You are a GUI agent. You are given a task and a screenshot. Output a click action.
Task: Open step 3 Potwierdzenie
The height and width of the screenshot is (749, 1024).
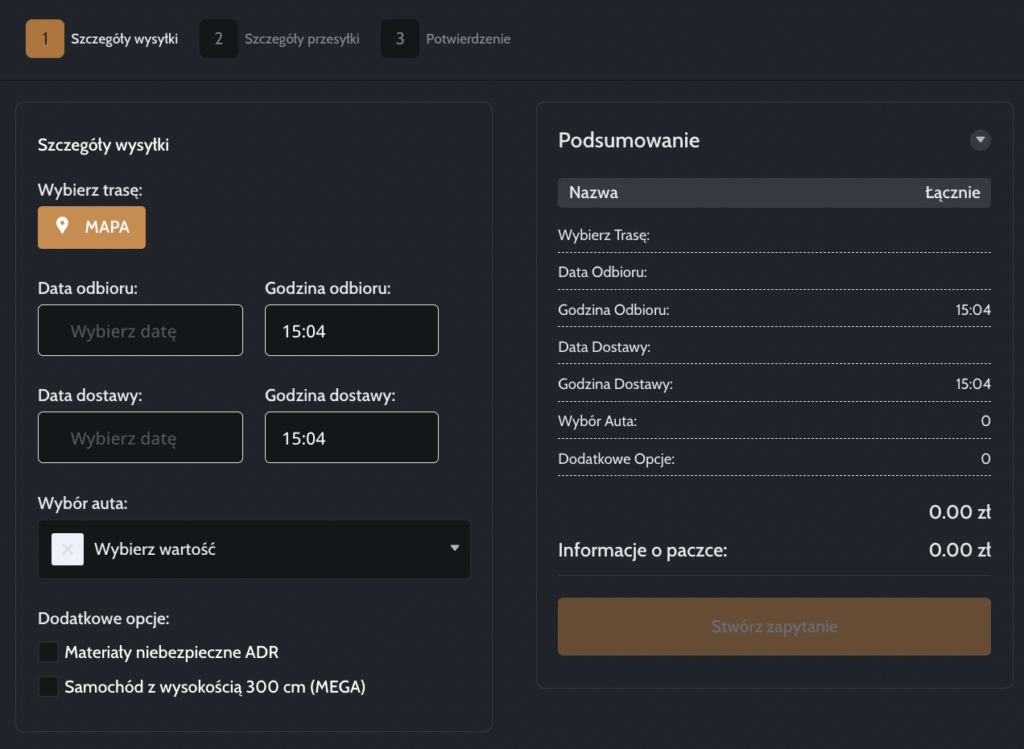[x=468, y=39]
